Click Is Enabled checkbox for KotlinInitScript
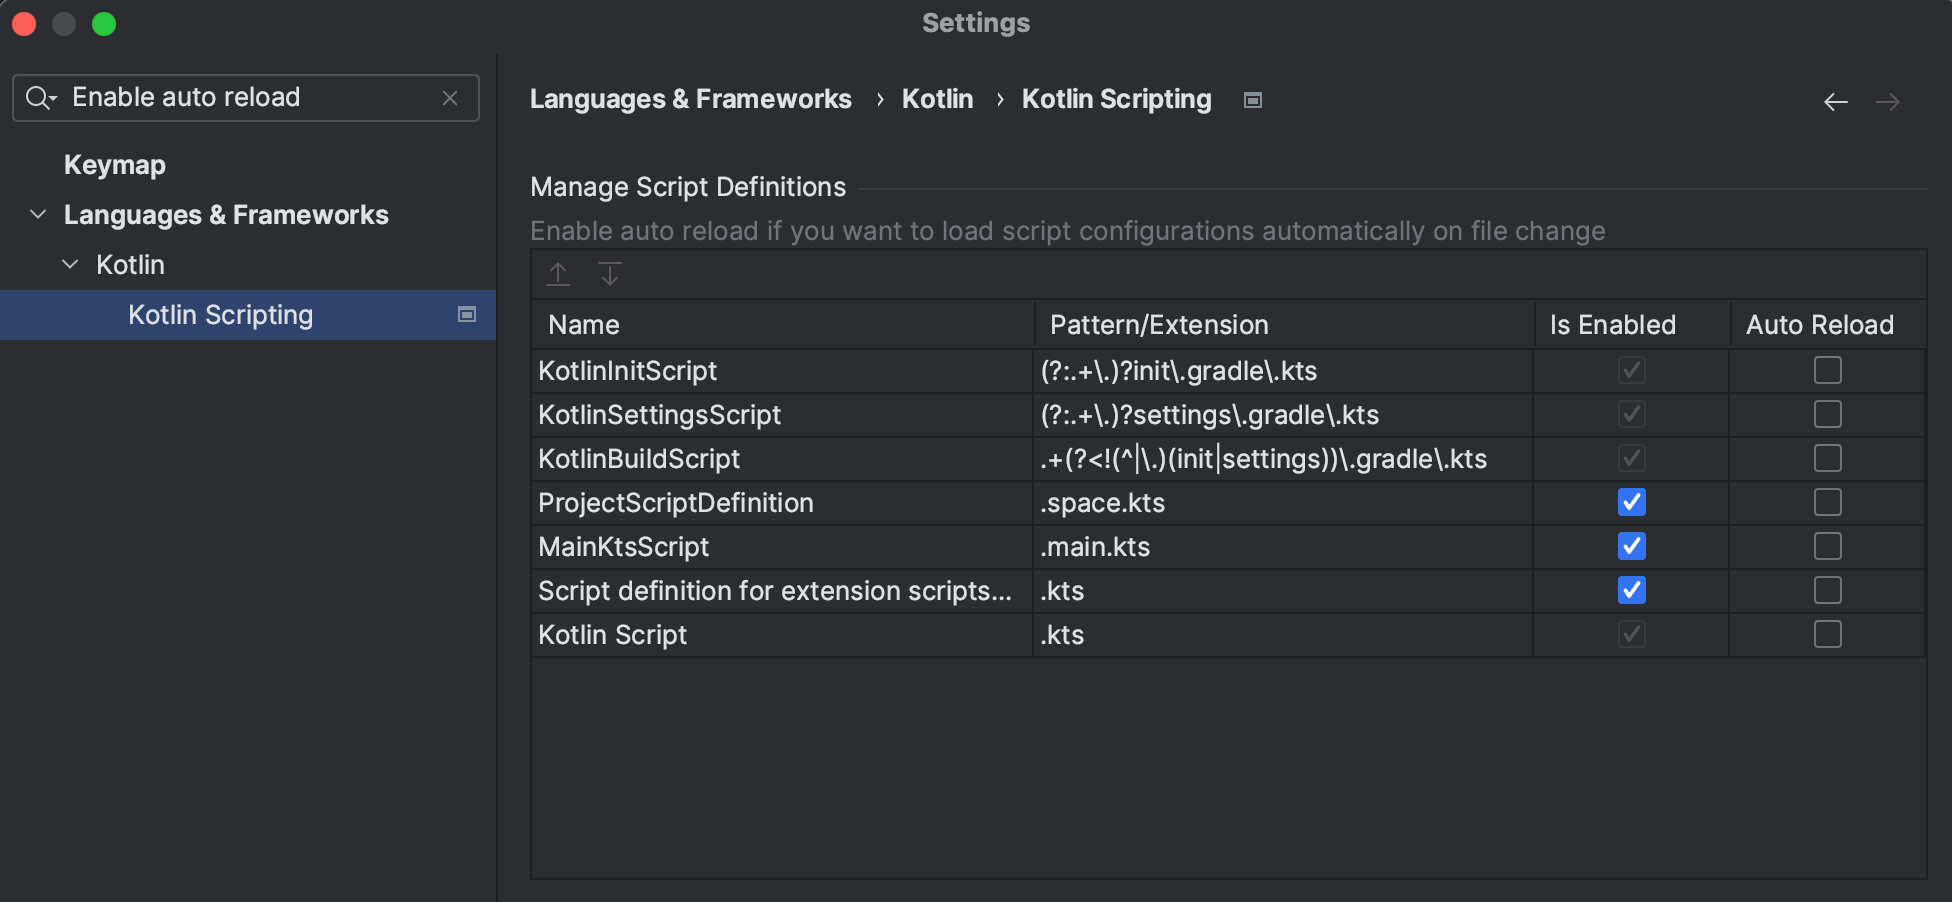Image resolution: width=1952 pixels, height=902 pixels. (1632, 370)
